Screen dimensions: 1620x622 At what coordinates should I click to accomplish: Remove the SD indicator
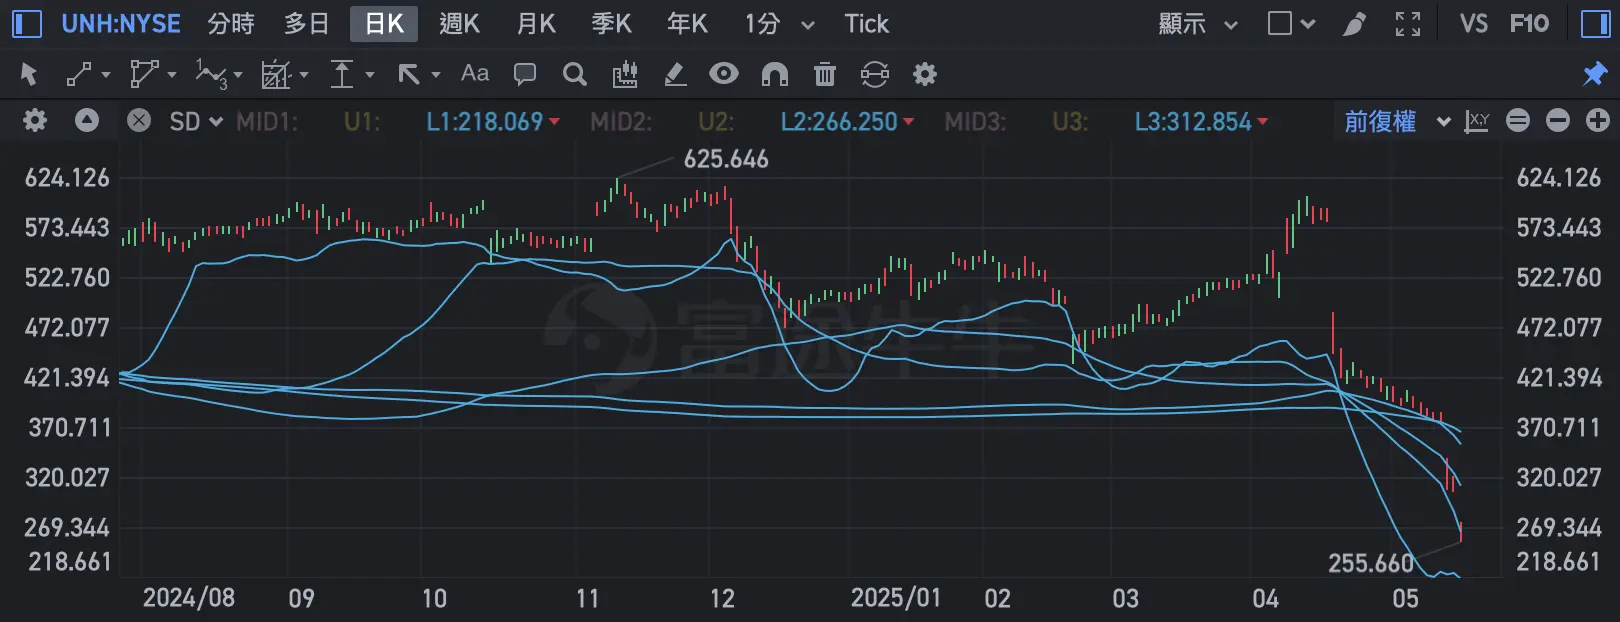pyautogui.click(x=139, y=121)
